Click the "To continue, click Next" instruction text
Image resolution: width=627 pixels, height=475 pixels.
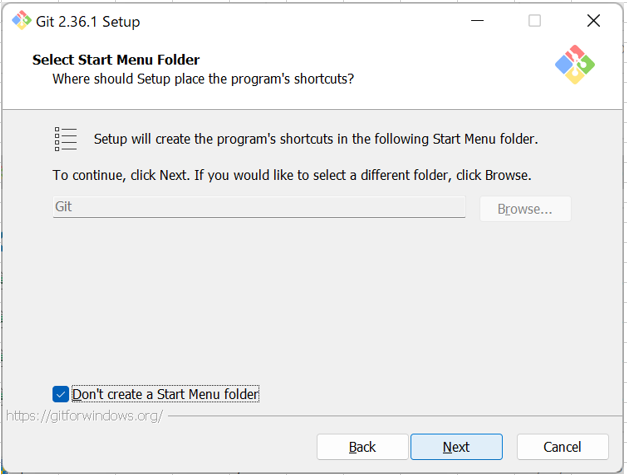pyautogui.click(x=292, y=175)
